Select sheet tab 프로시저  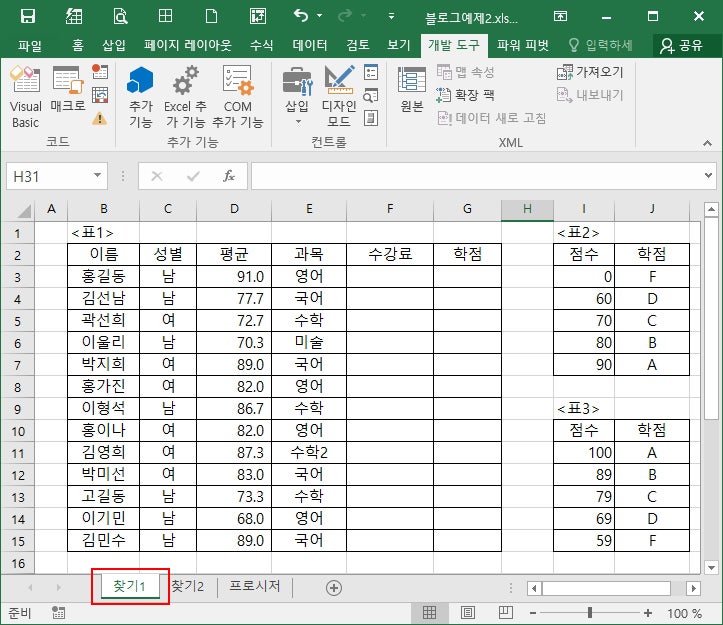[x=255, y=586]
